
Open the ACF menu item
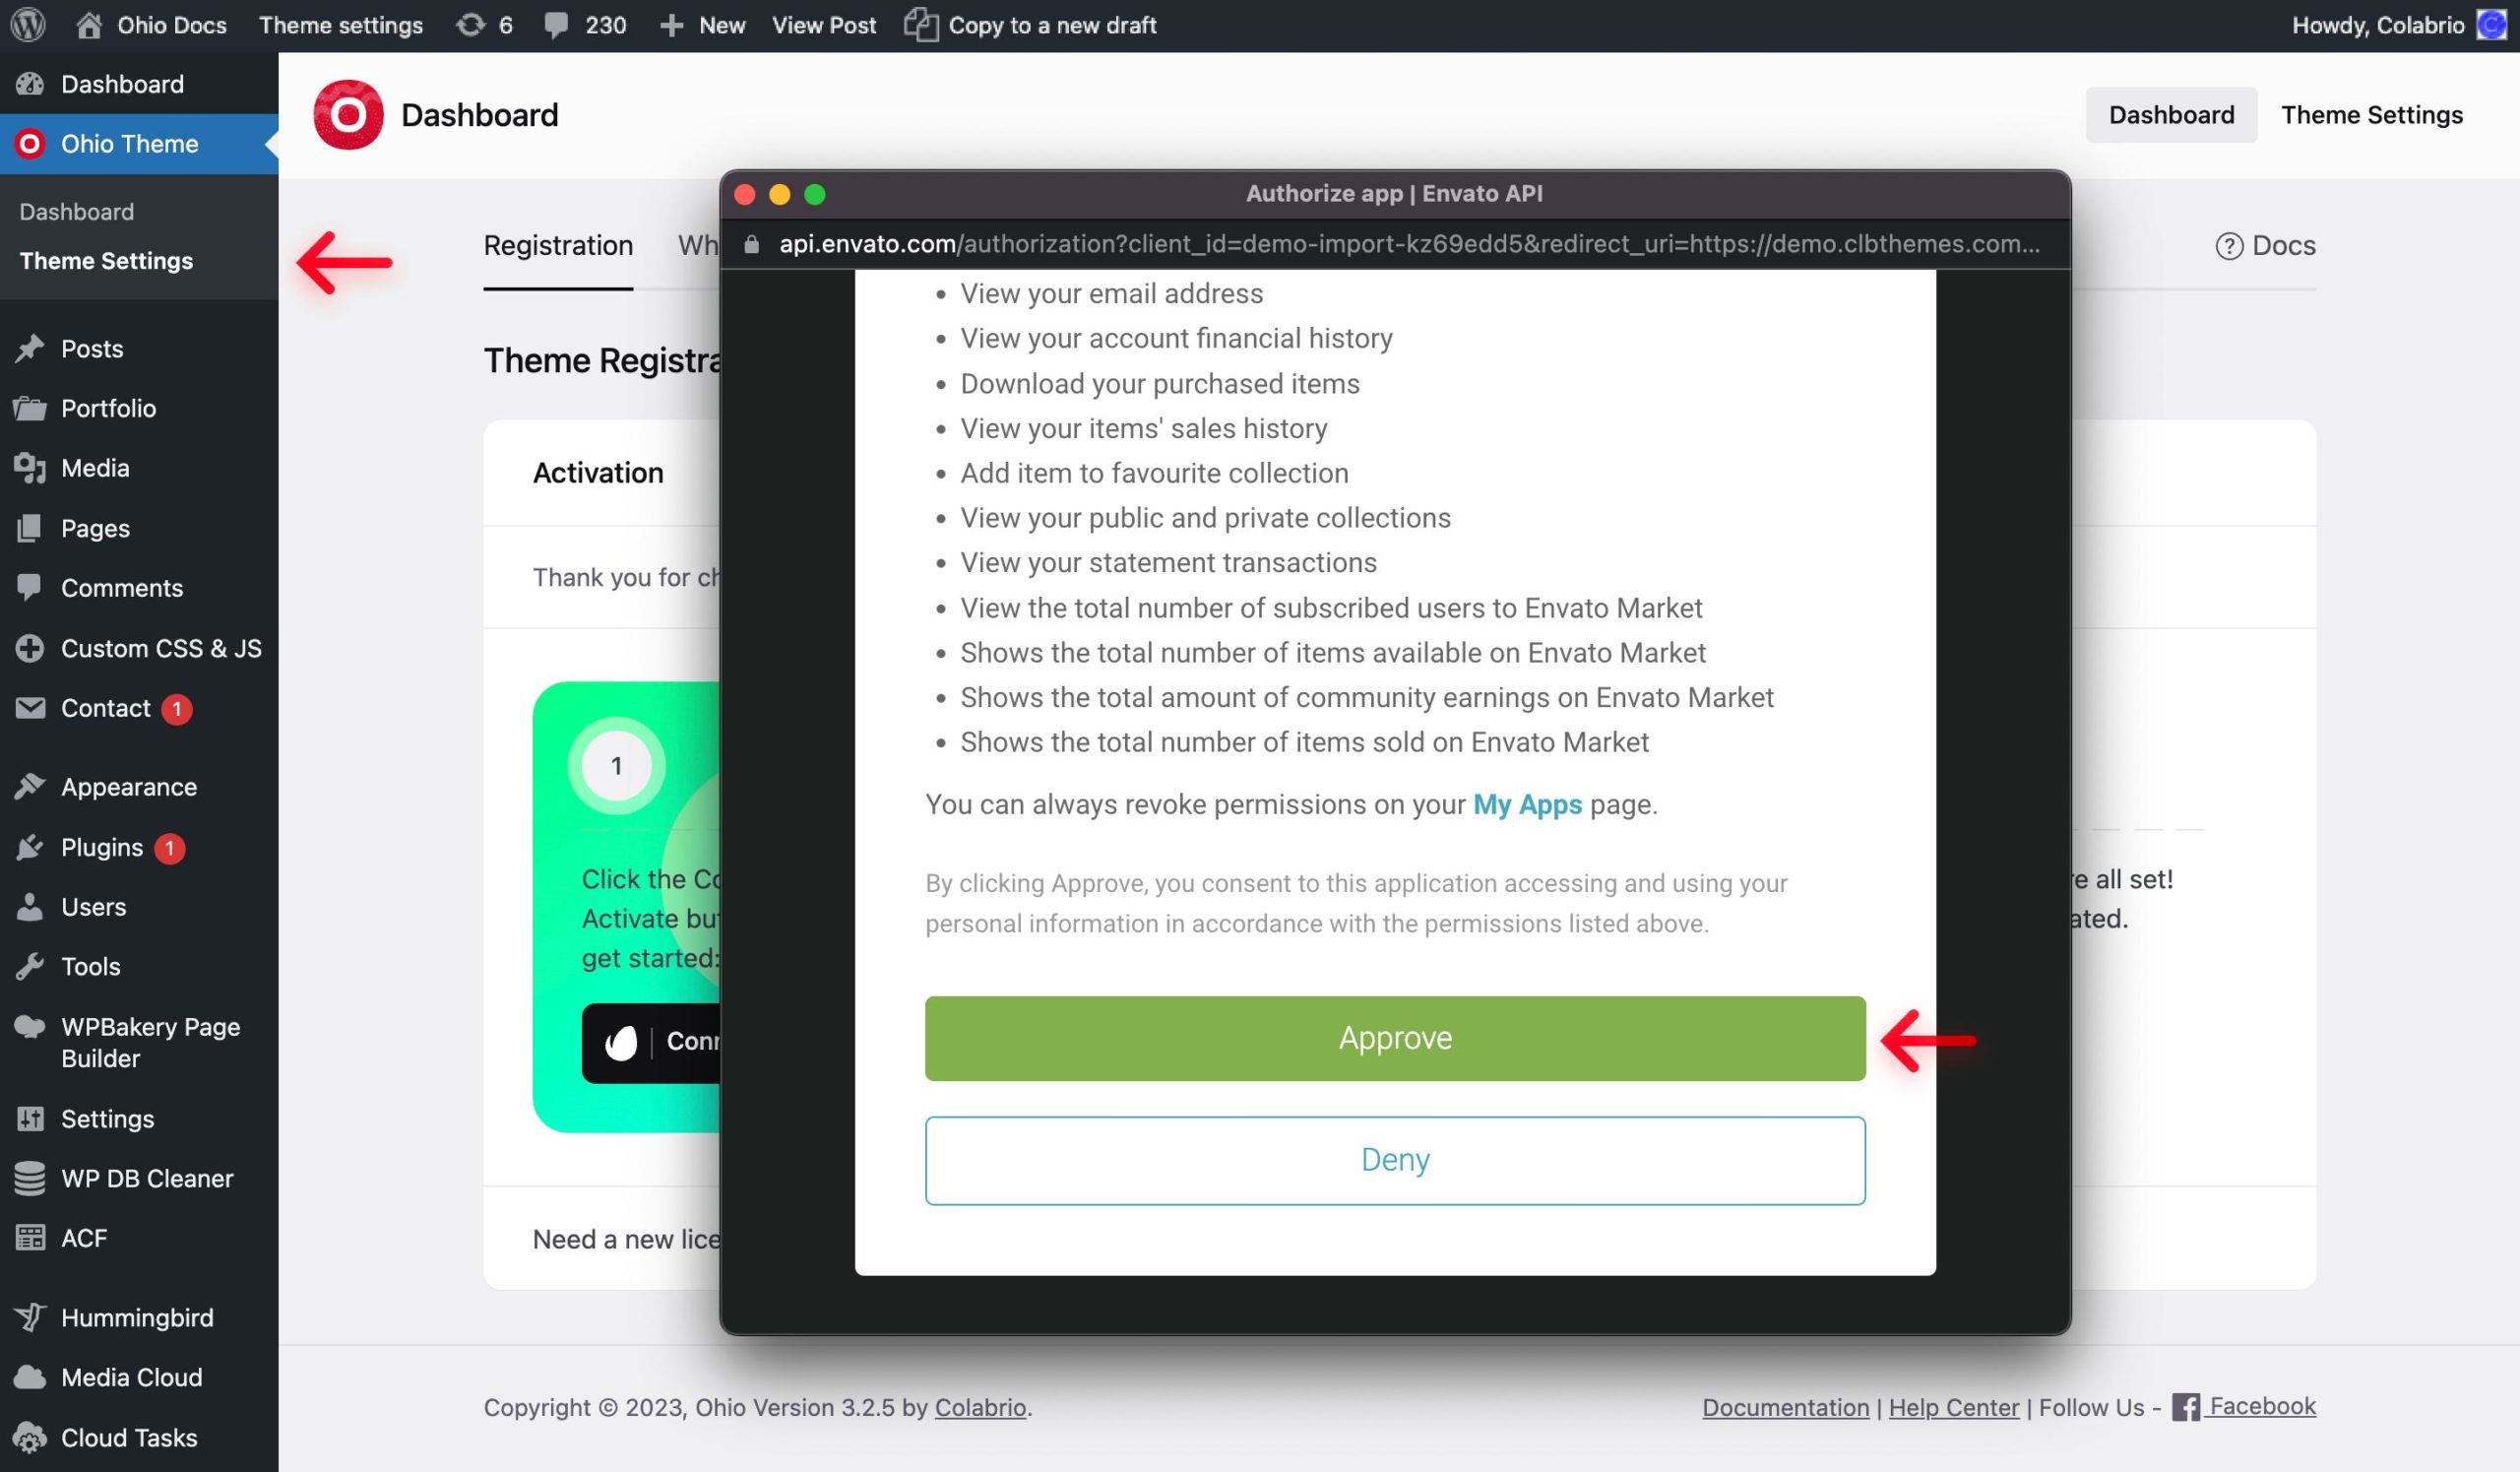click(x=139, y=1238)
